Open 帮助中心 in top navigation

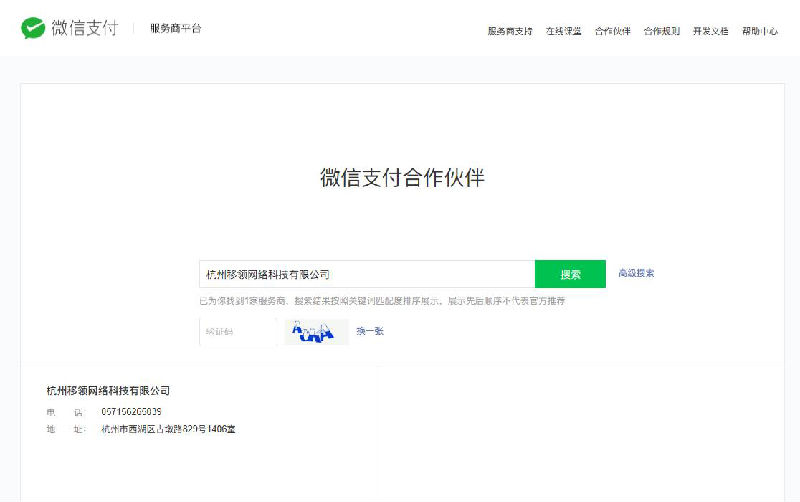760,31
